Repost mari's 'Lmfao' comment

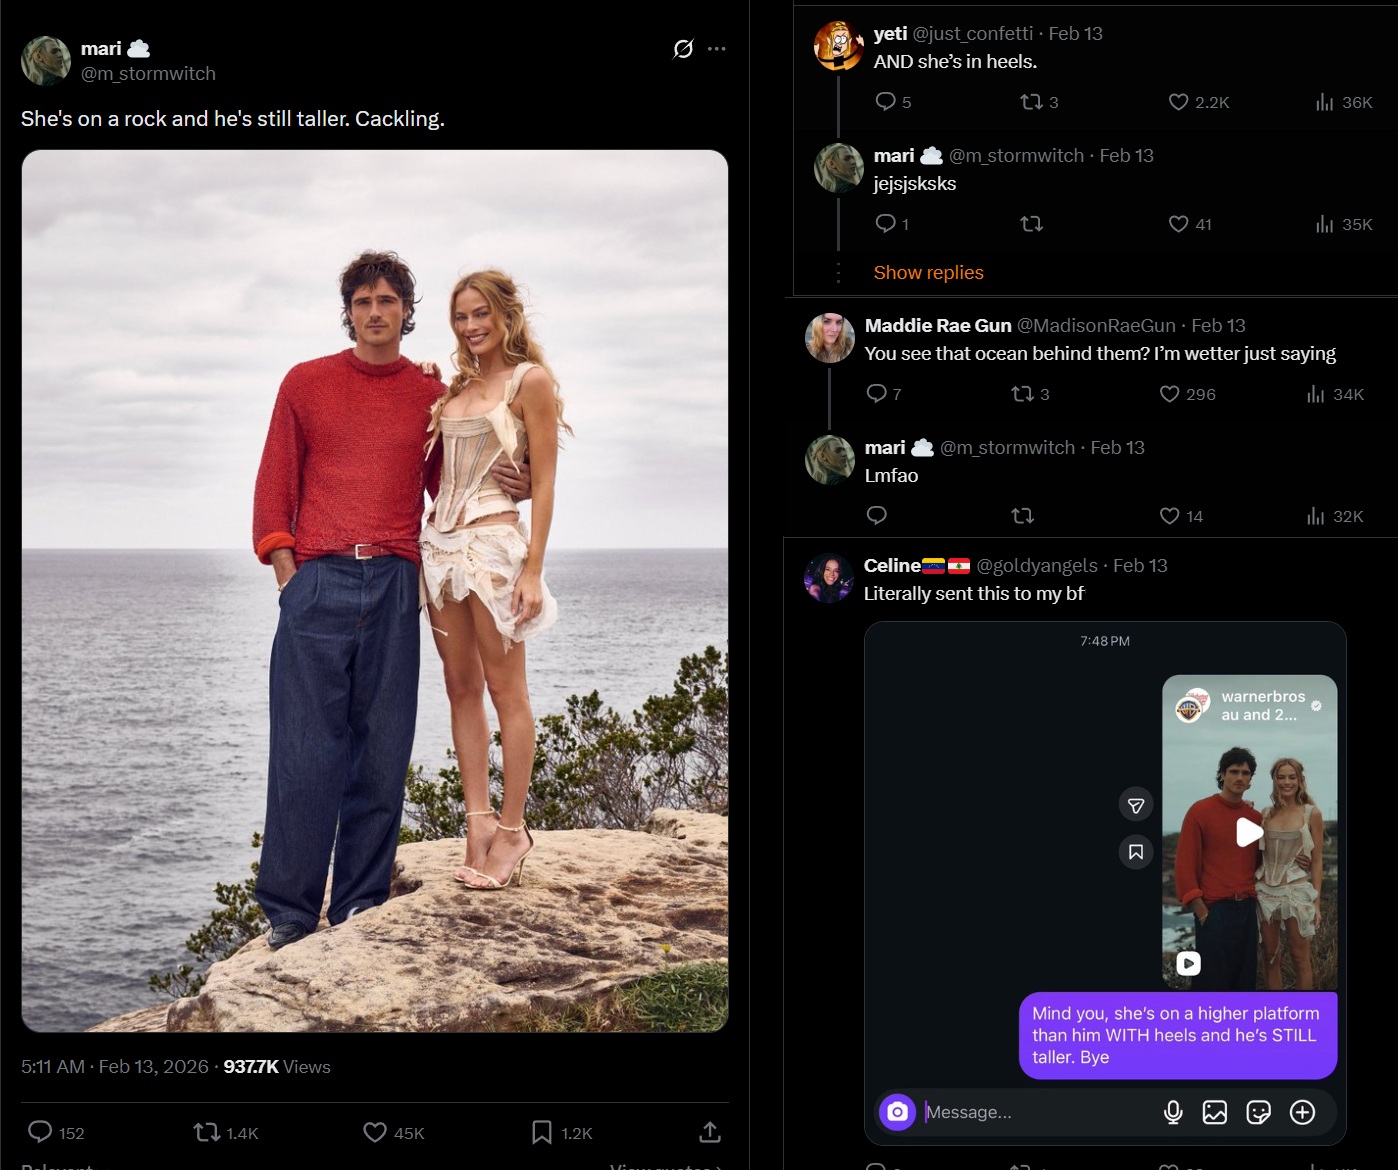[x=1022, y=516]
